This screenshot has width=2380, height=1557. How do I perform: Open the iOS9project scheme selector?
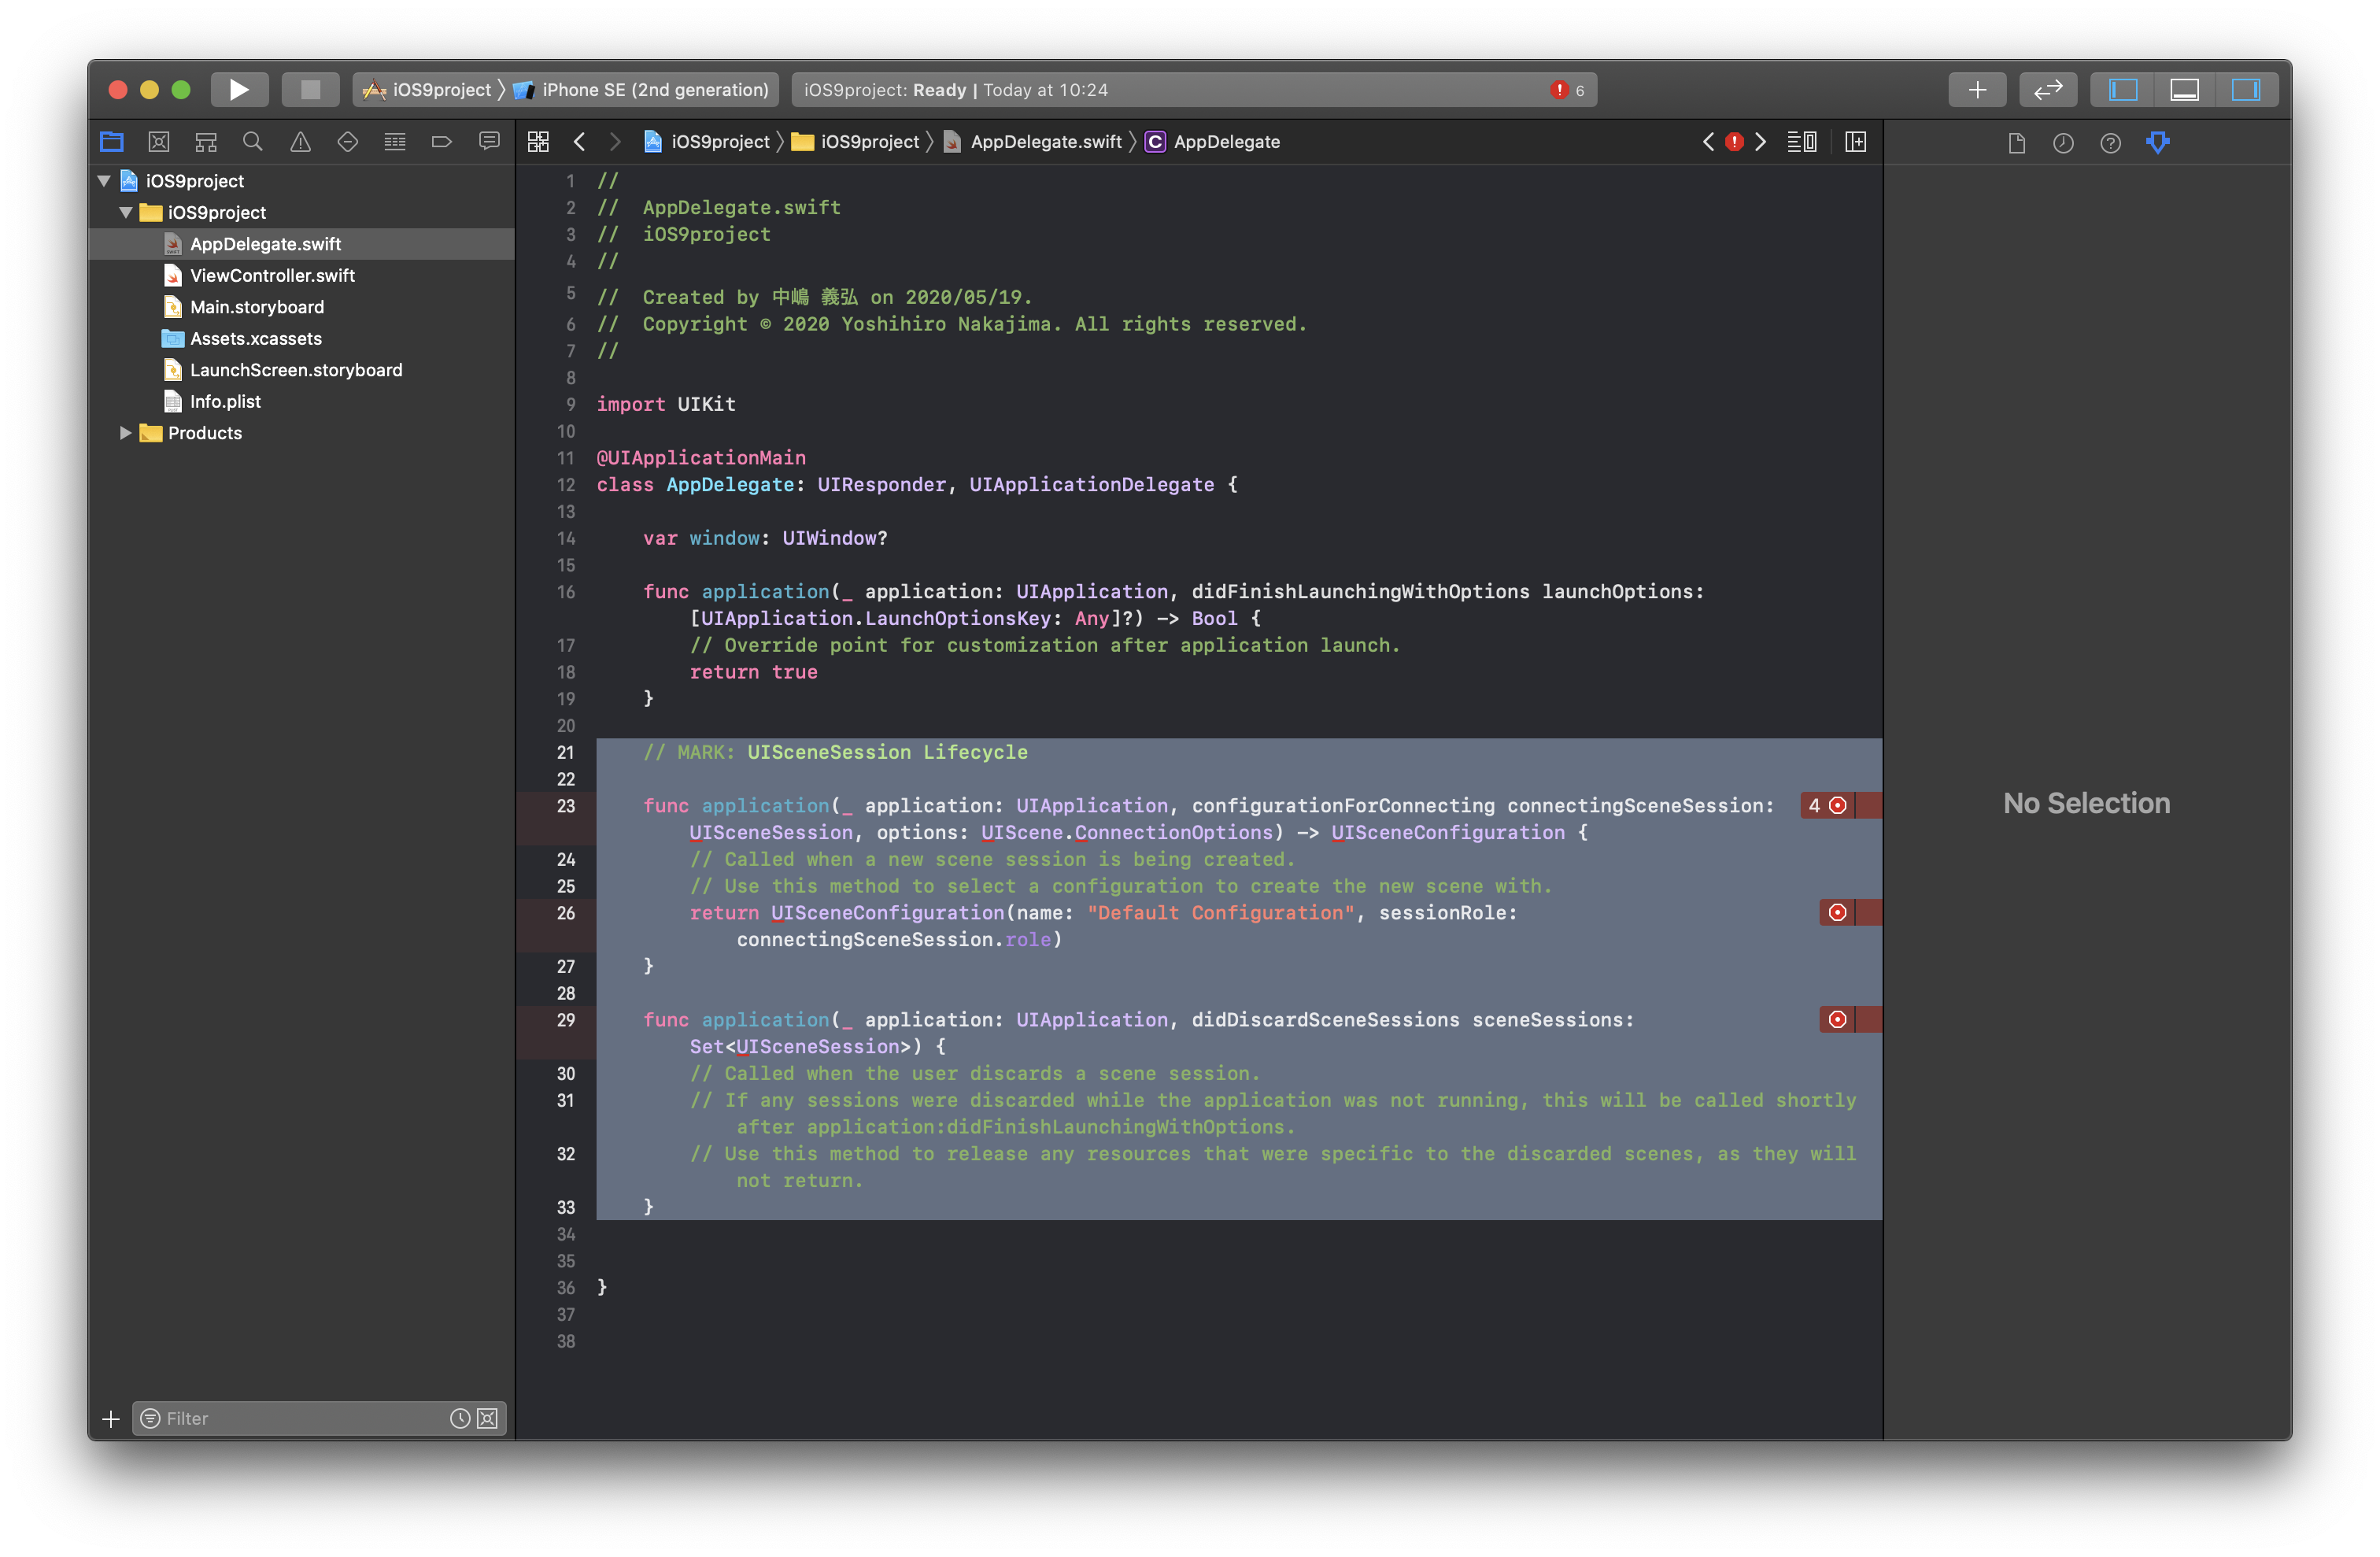pyautogui.click(x=428, y=90)
